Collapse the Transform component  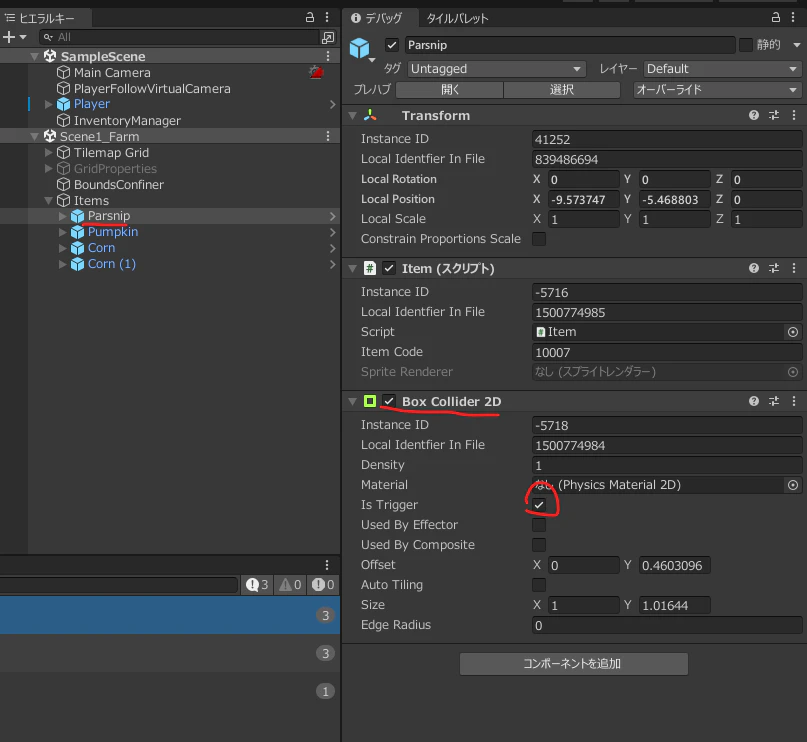tap(353, 116)
